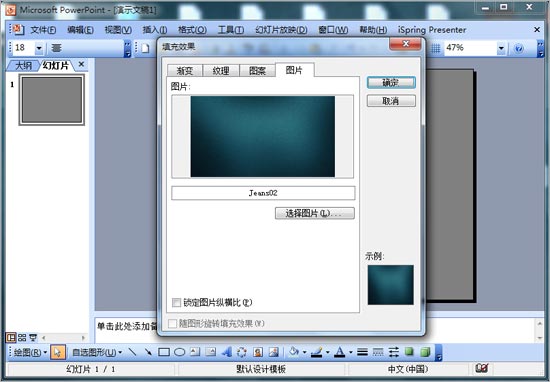
Task: Expand the Draw (绘图) menu
Action: (30, 352)
